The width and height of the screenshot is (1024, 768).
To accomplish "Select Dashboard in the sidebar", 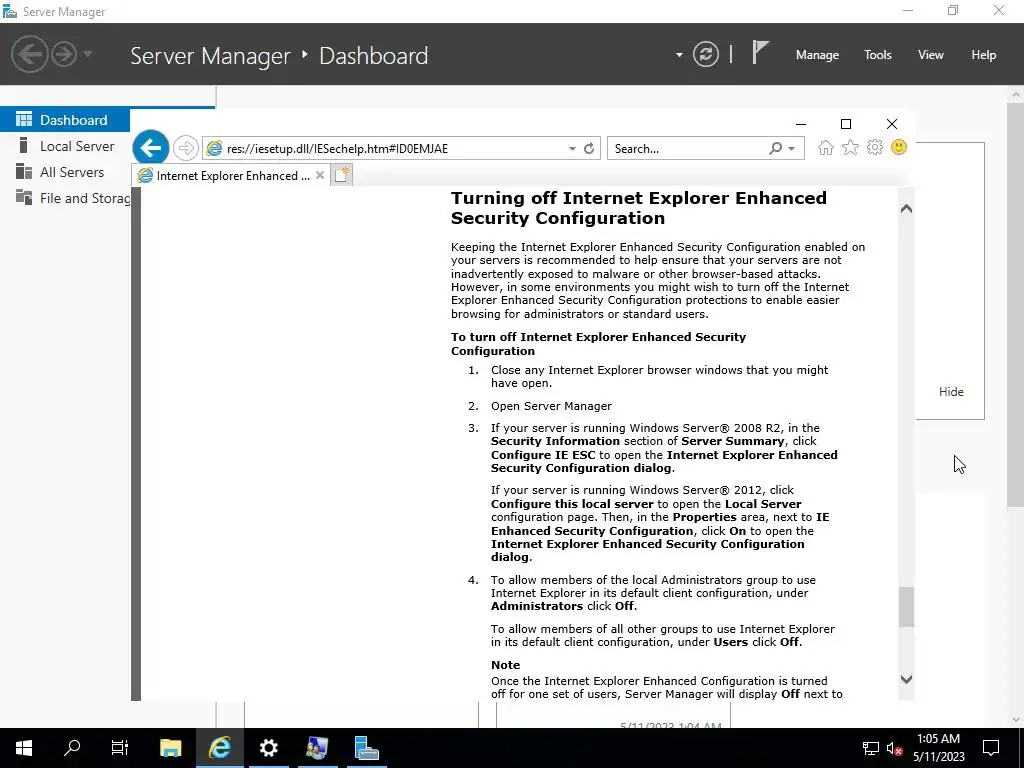I will click(65, 120).
